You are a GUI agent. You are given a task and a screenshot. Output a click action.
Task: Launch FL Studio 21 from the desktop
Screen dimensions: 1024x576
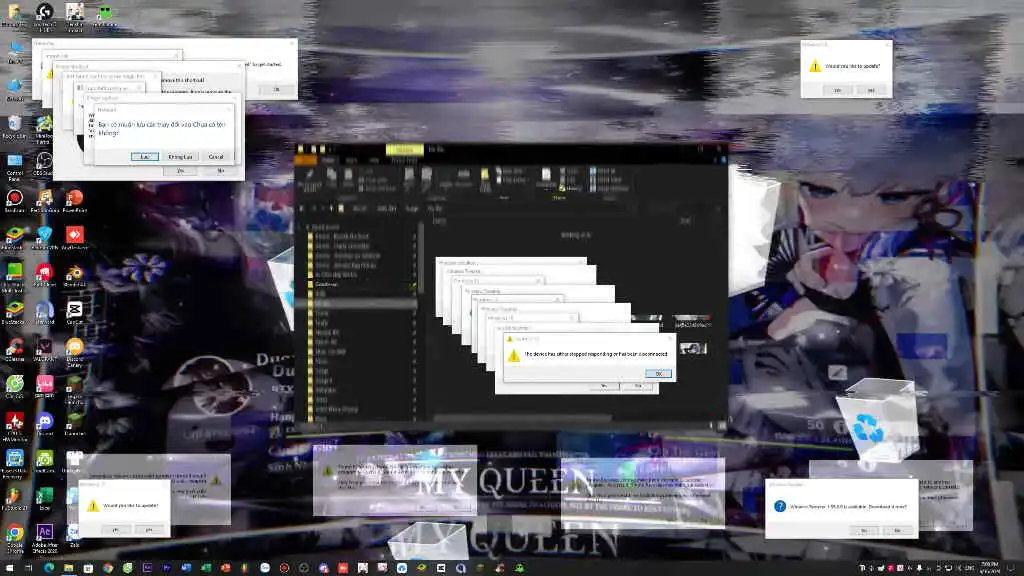tap(14, 498)
